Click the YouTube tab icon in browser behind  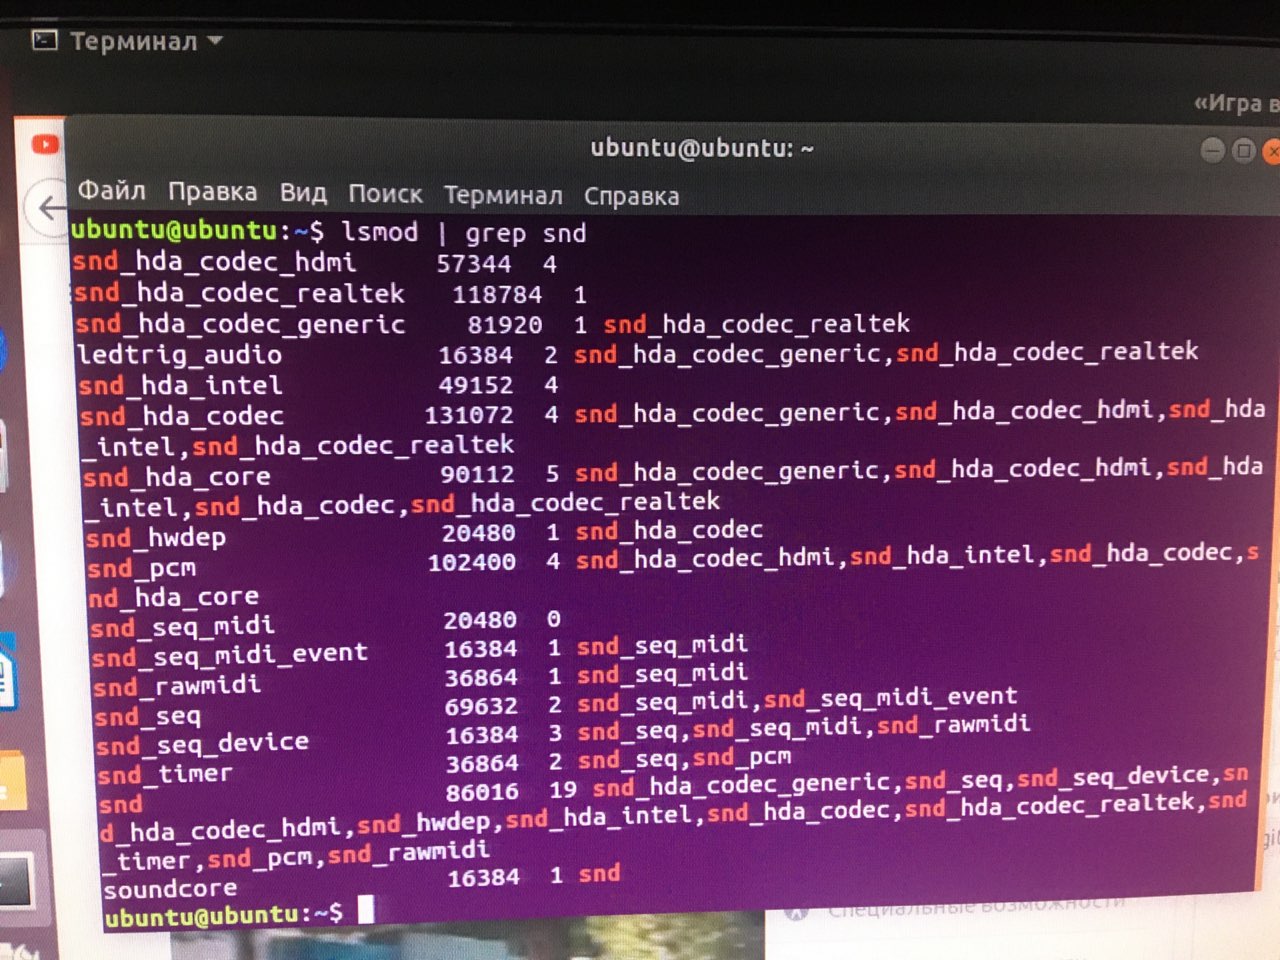(44, 144)
